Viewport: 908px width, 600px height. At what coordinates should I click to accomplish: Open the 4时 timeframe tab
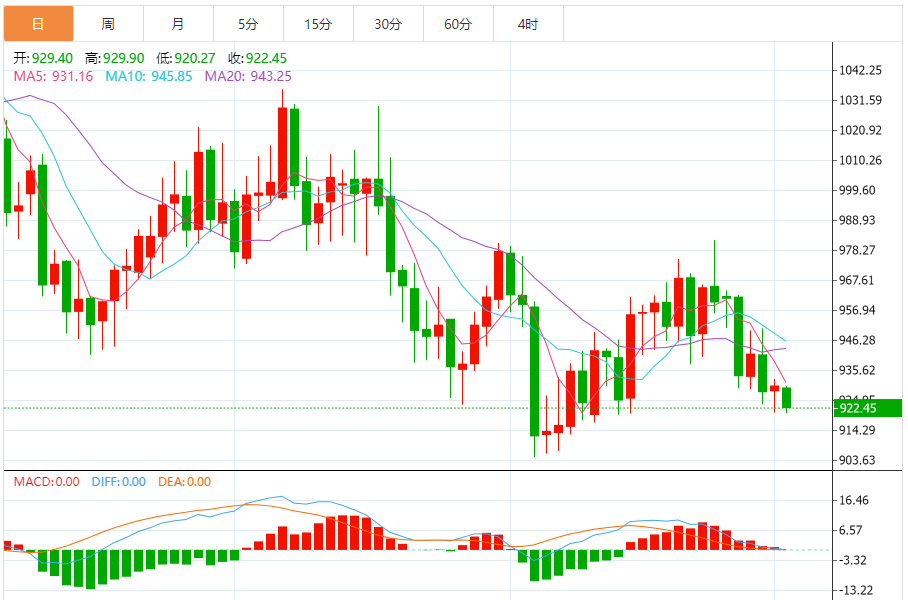click(x=528, y=24)
